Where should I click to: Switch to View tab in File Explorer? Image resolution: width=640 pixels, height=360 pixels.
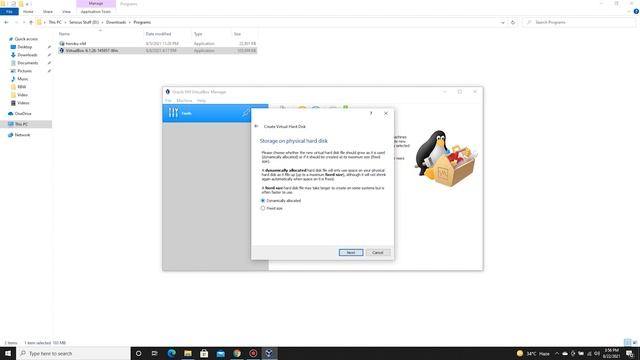[66, 12]
